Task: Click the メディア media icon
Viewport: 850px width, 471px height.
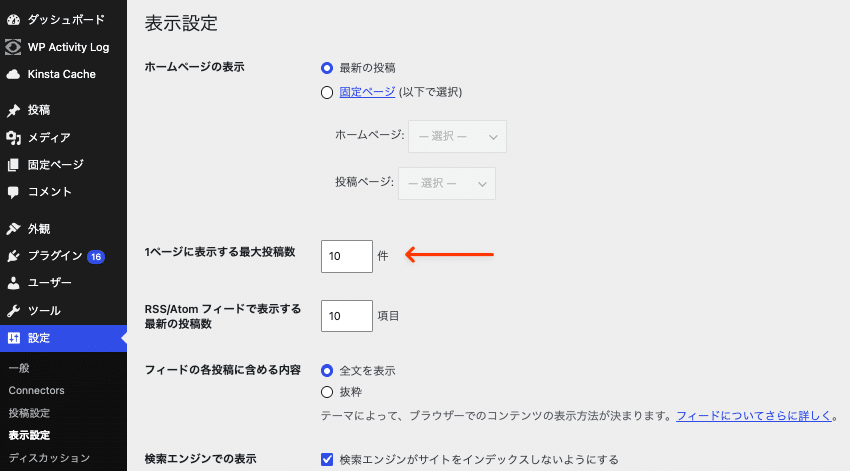Action: pos(14,138)
